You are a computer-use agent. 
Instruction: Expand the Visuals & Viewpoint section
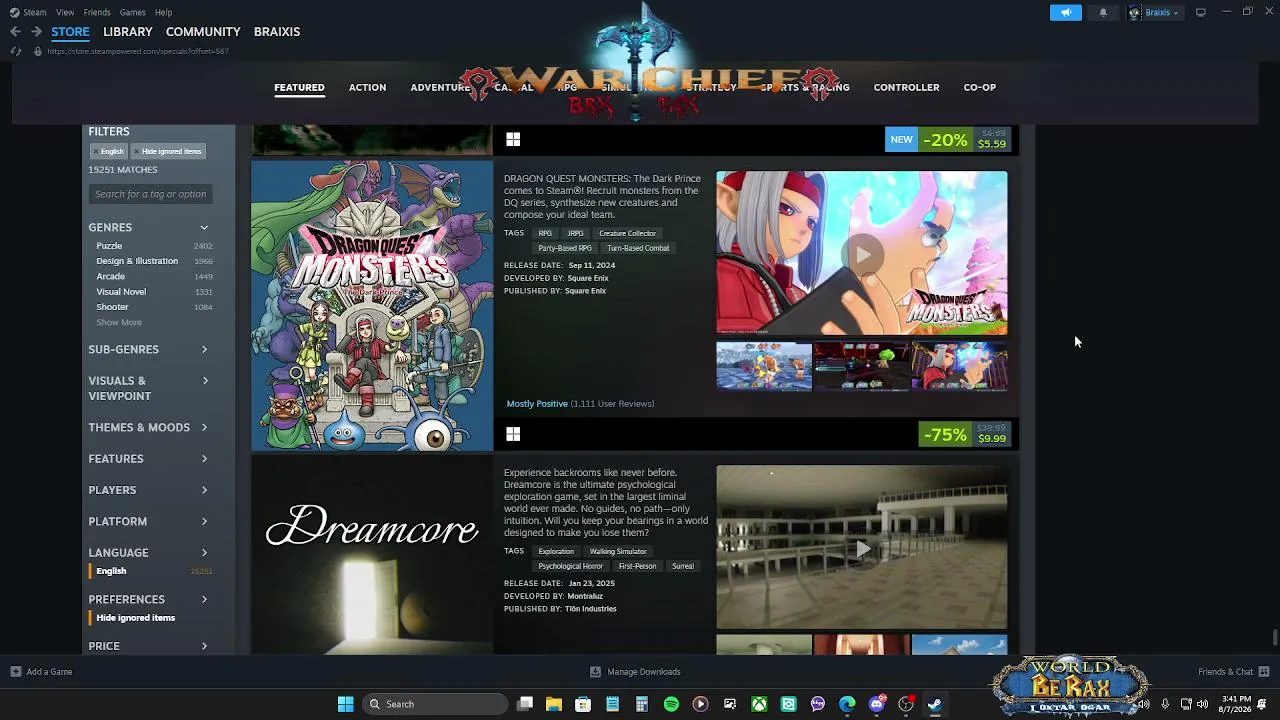coord(149,388)
